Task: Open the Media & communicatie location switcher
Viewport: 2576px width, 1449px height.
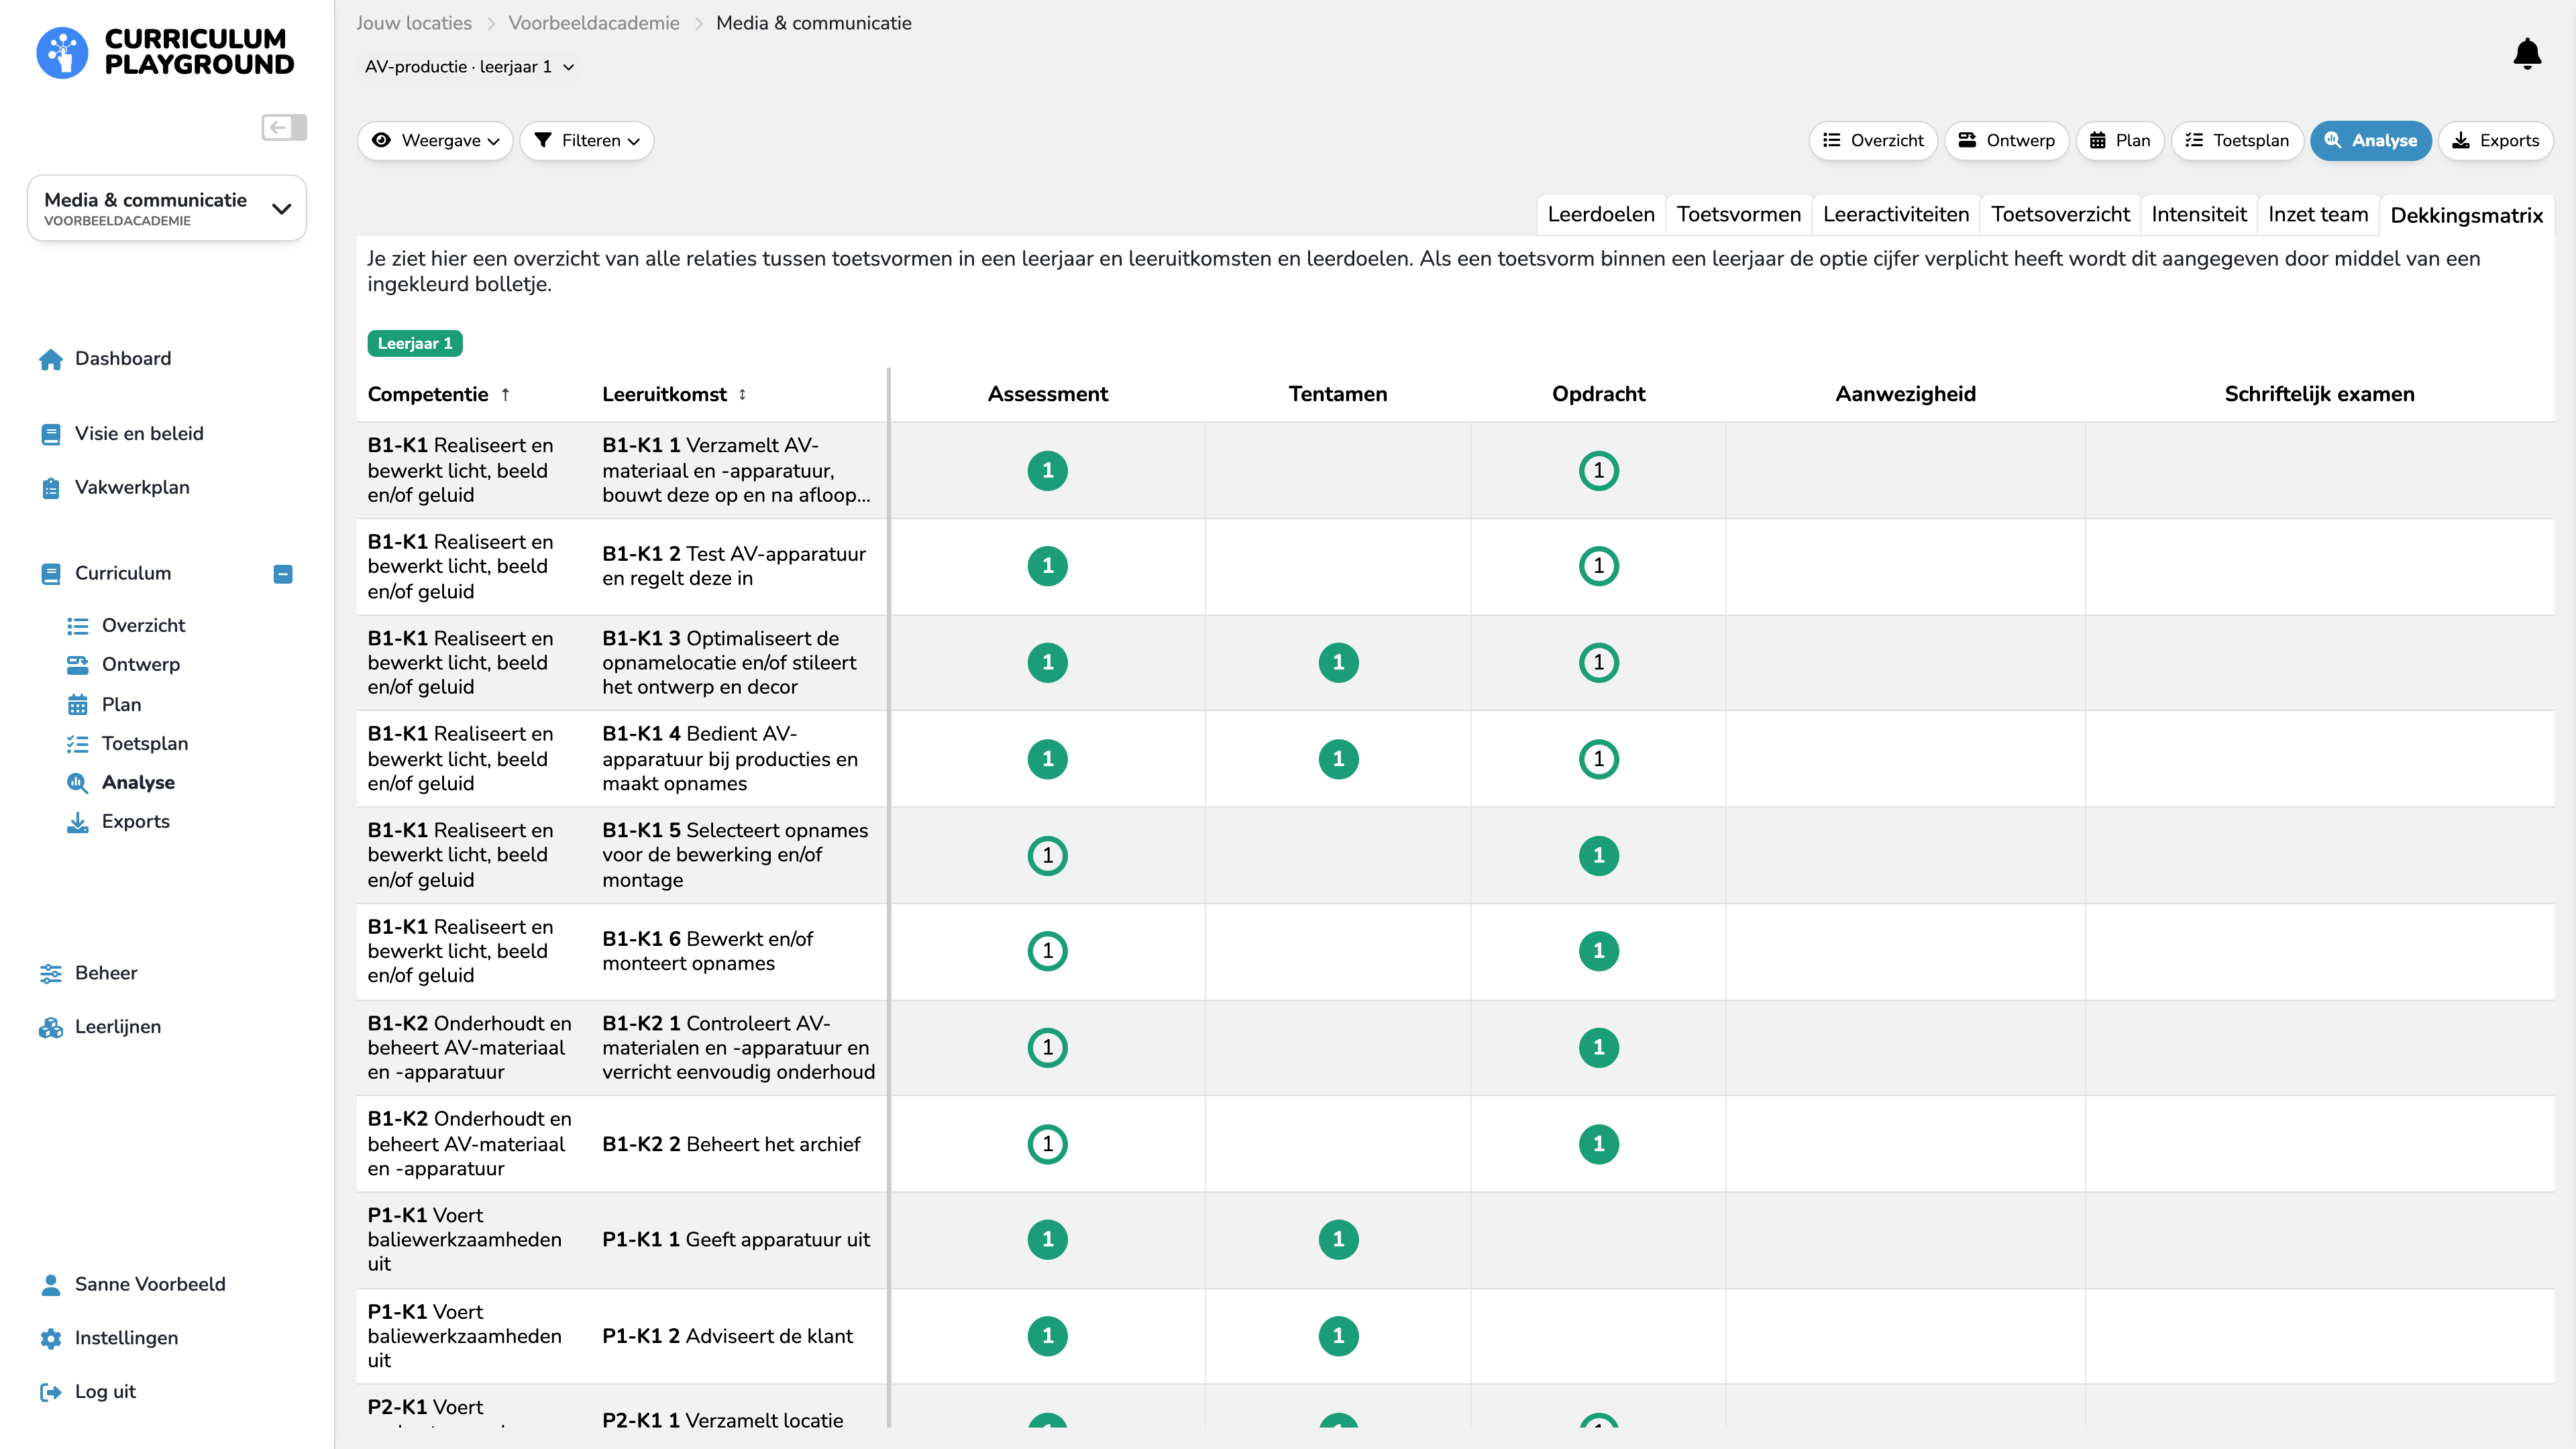Action: pyautogui.click(x=167, y=208)
